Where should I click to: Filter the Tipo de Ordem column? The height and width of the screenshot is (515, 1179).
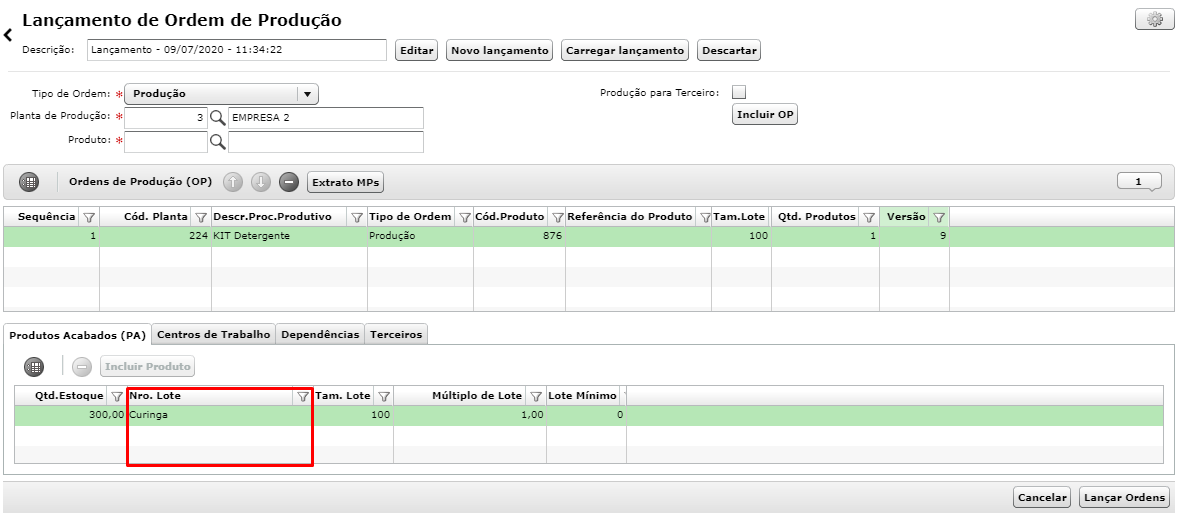coord(465,217)
